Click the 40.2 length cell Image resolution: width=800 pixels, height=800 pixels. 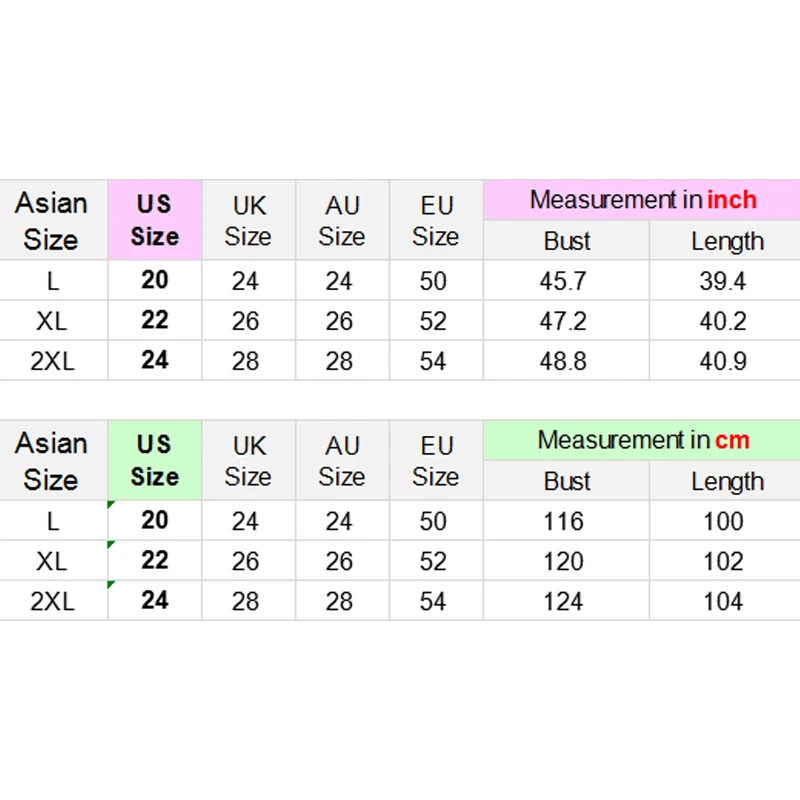point(723,321)
